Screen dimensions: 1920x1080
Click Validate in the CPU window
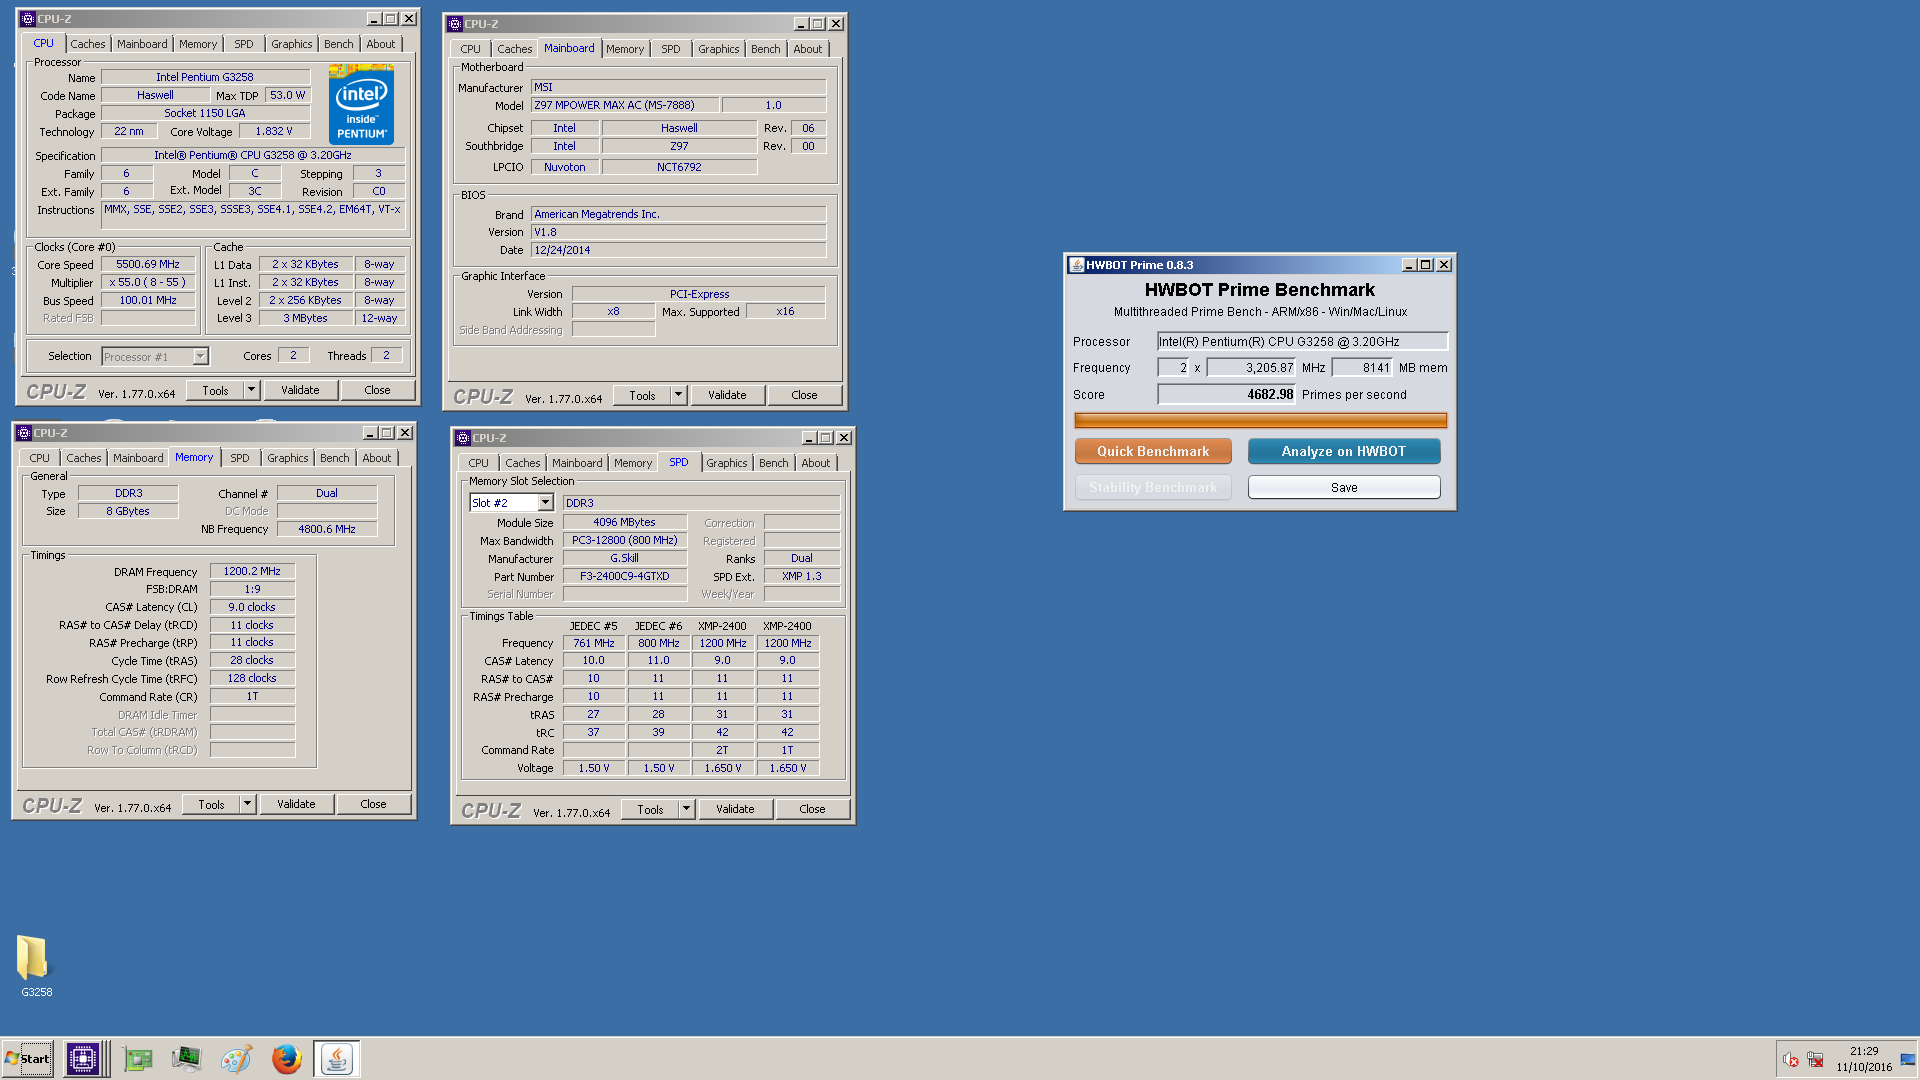click(x=300, y=390)
